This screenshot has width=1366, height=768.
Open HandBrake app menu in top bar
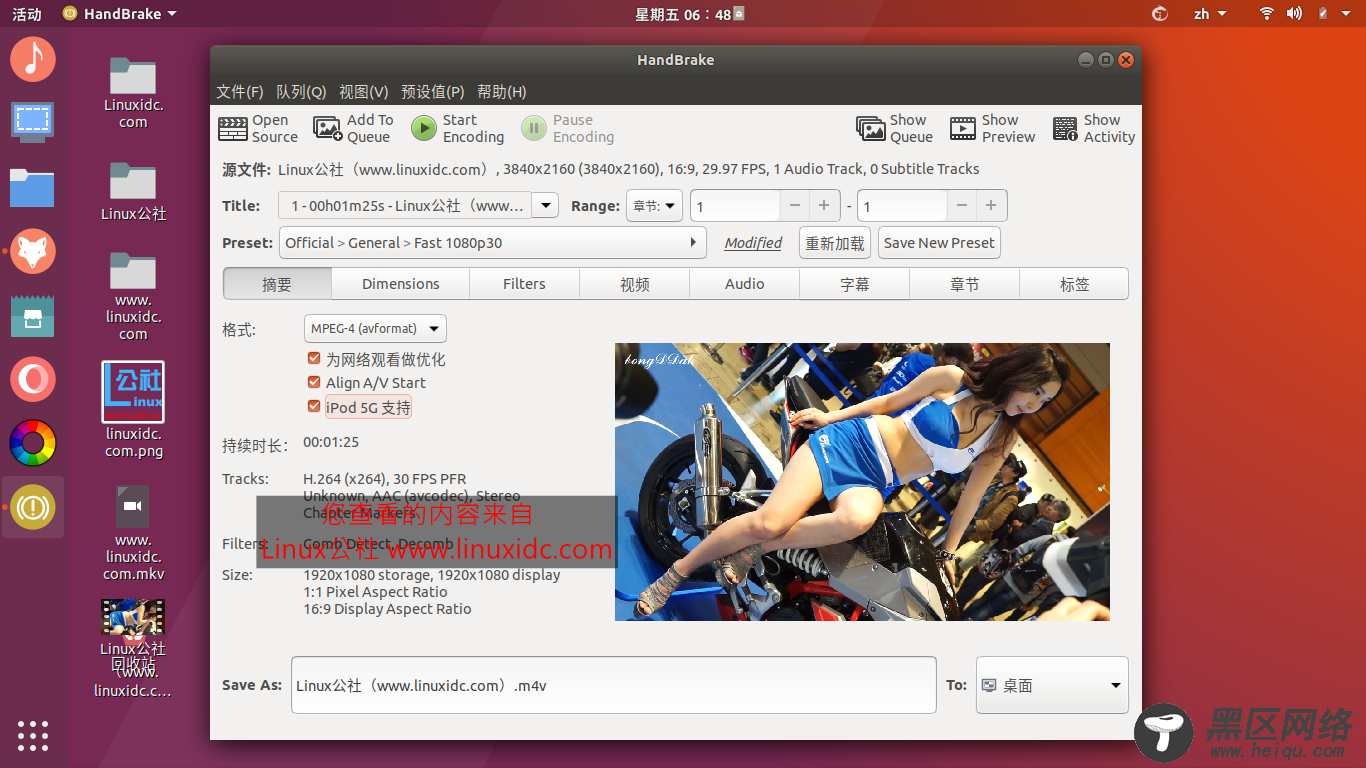119,14
